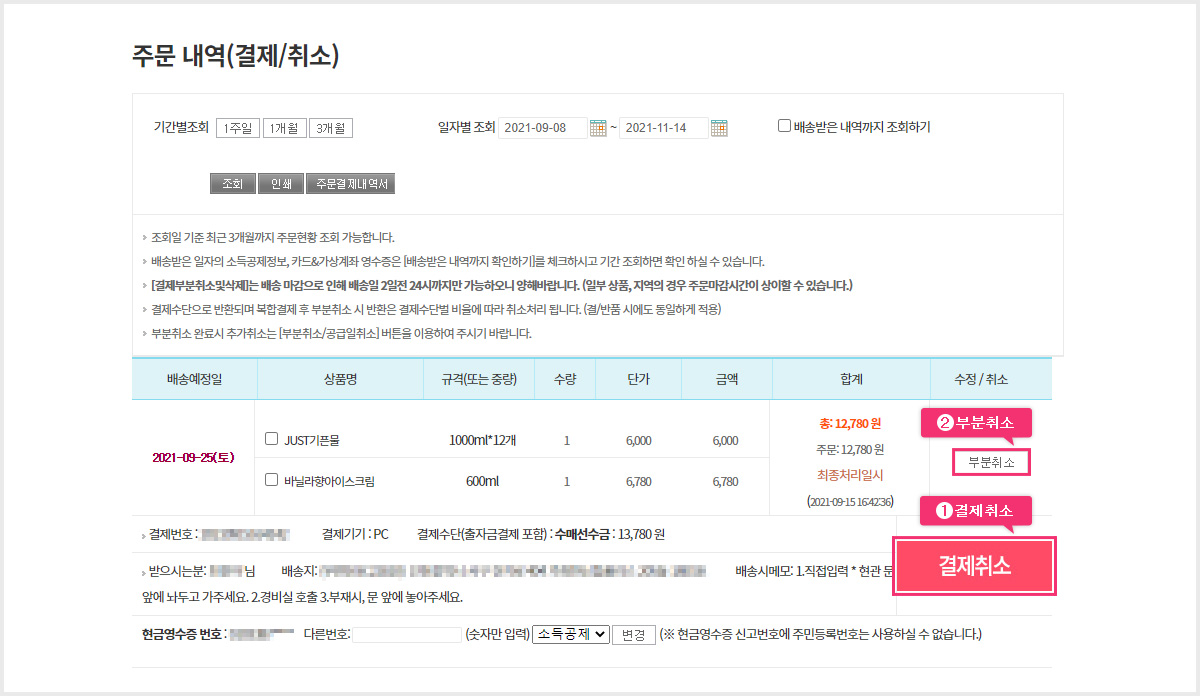Click the 1000ml*12개 specification cell
Viewport: 1200px width, 696px height.
(x=483, y=440)
